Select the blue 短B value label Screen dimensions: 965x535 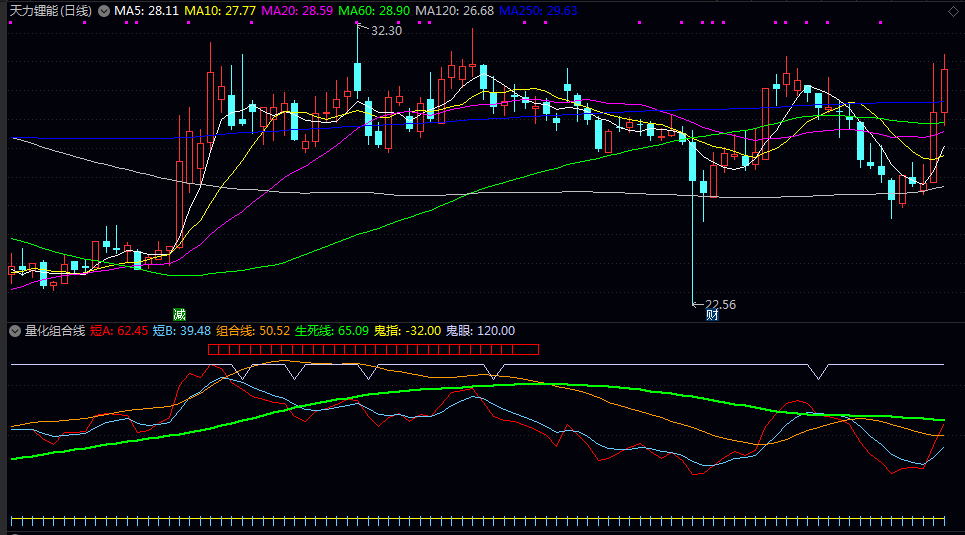(181, 330)
